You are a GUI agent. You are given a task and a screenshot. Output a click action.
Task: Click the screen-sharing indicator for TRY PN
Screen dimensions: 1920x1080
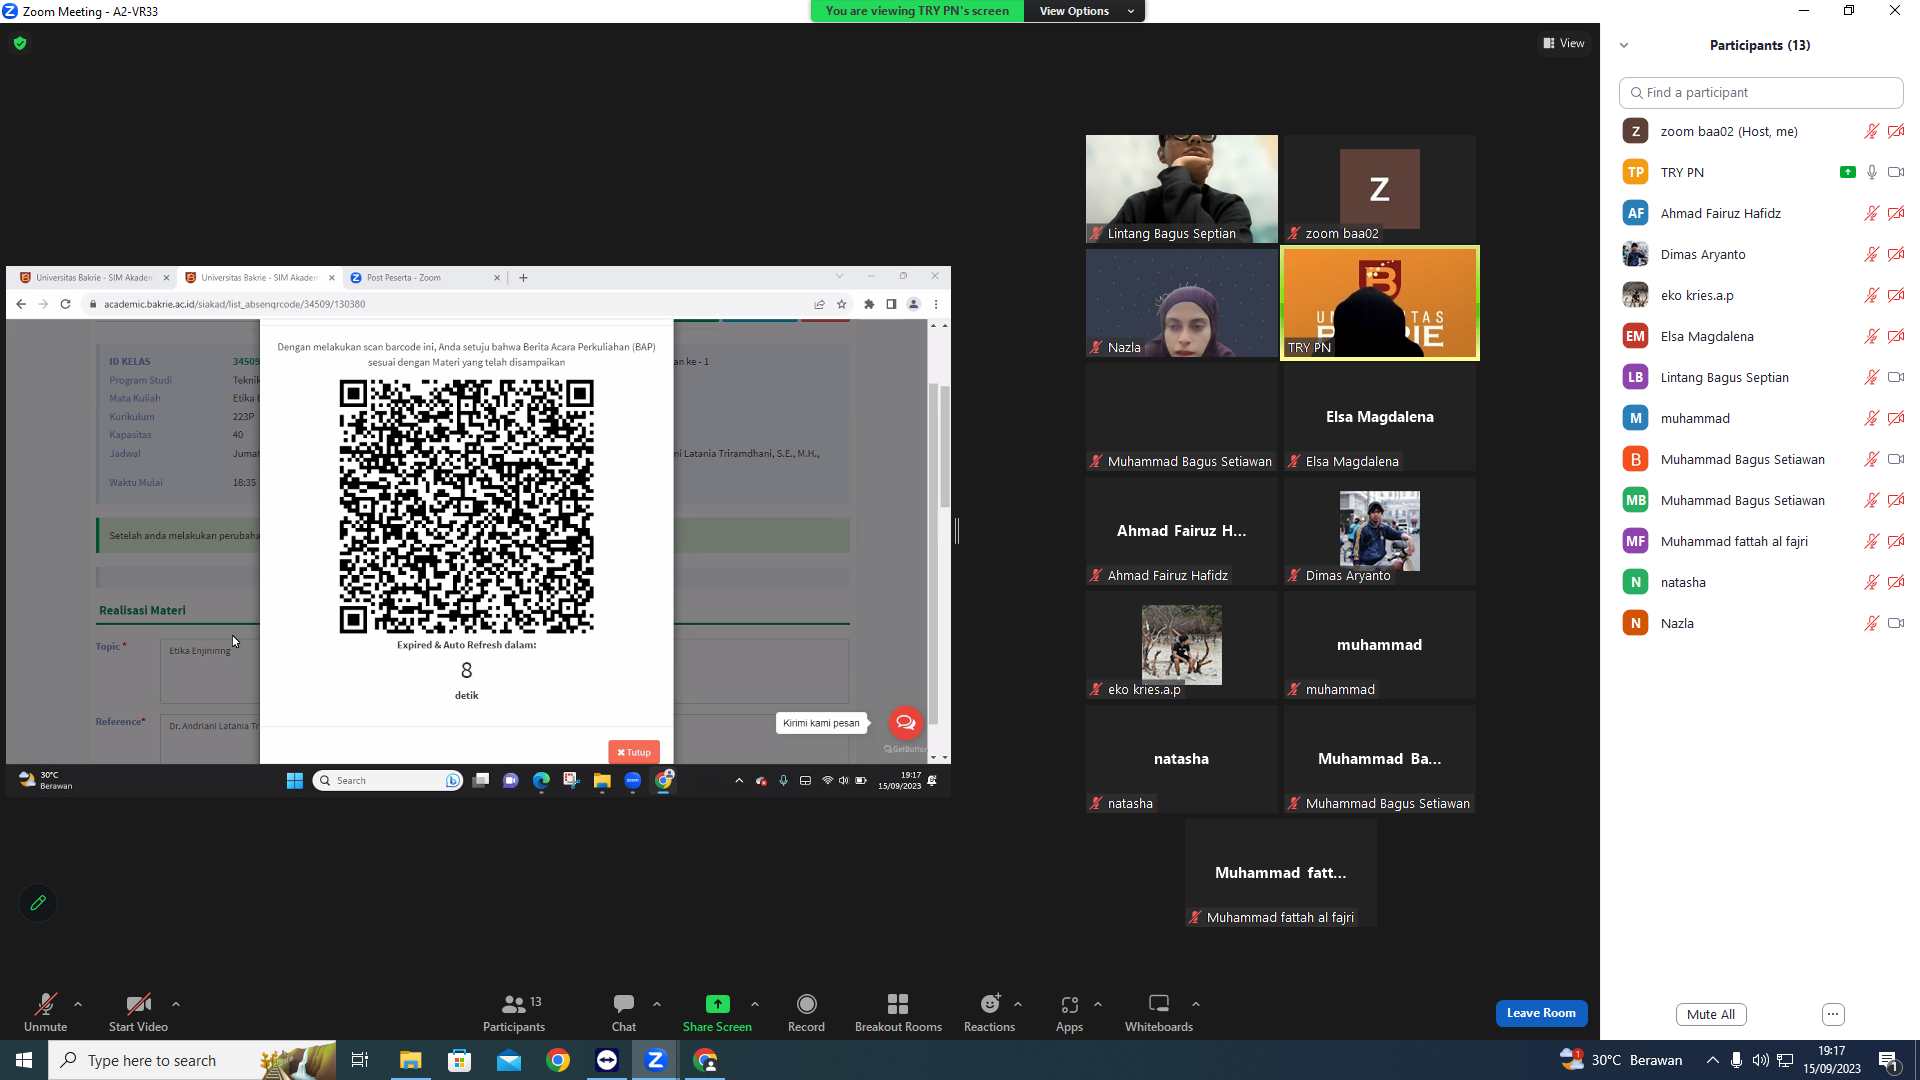coord(1847,172)
